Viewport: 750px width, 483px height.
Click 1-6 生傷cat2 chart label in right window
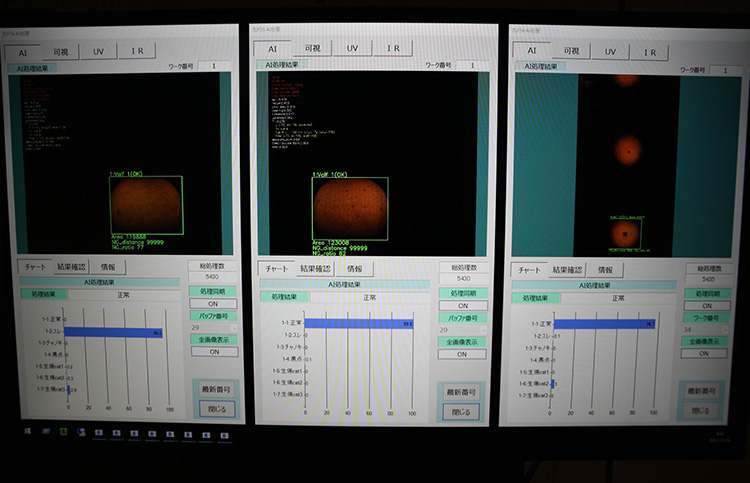534,384
